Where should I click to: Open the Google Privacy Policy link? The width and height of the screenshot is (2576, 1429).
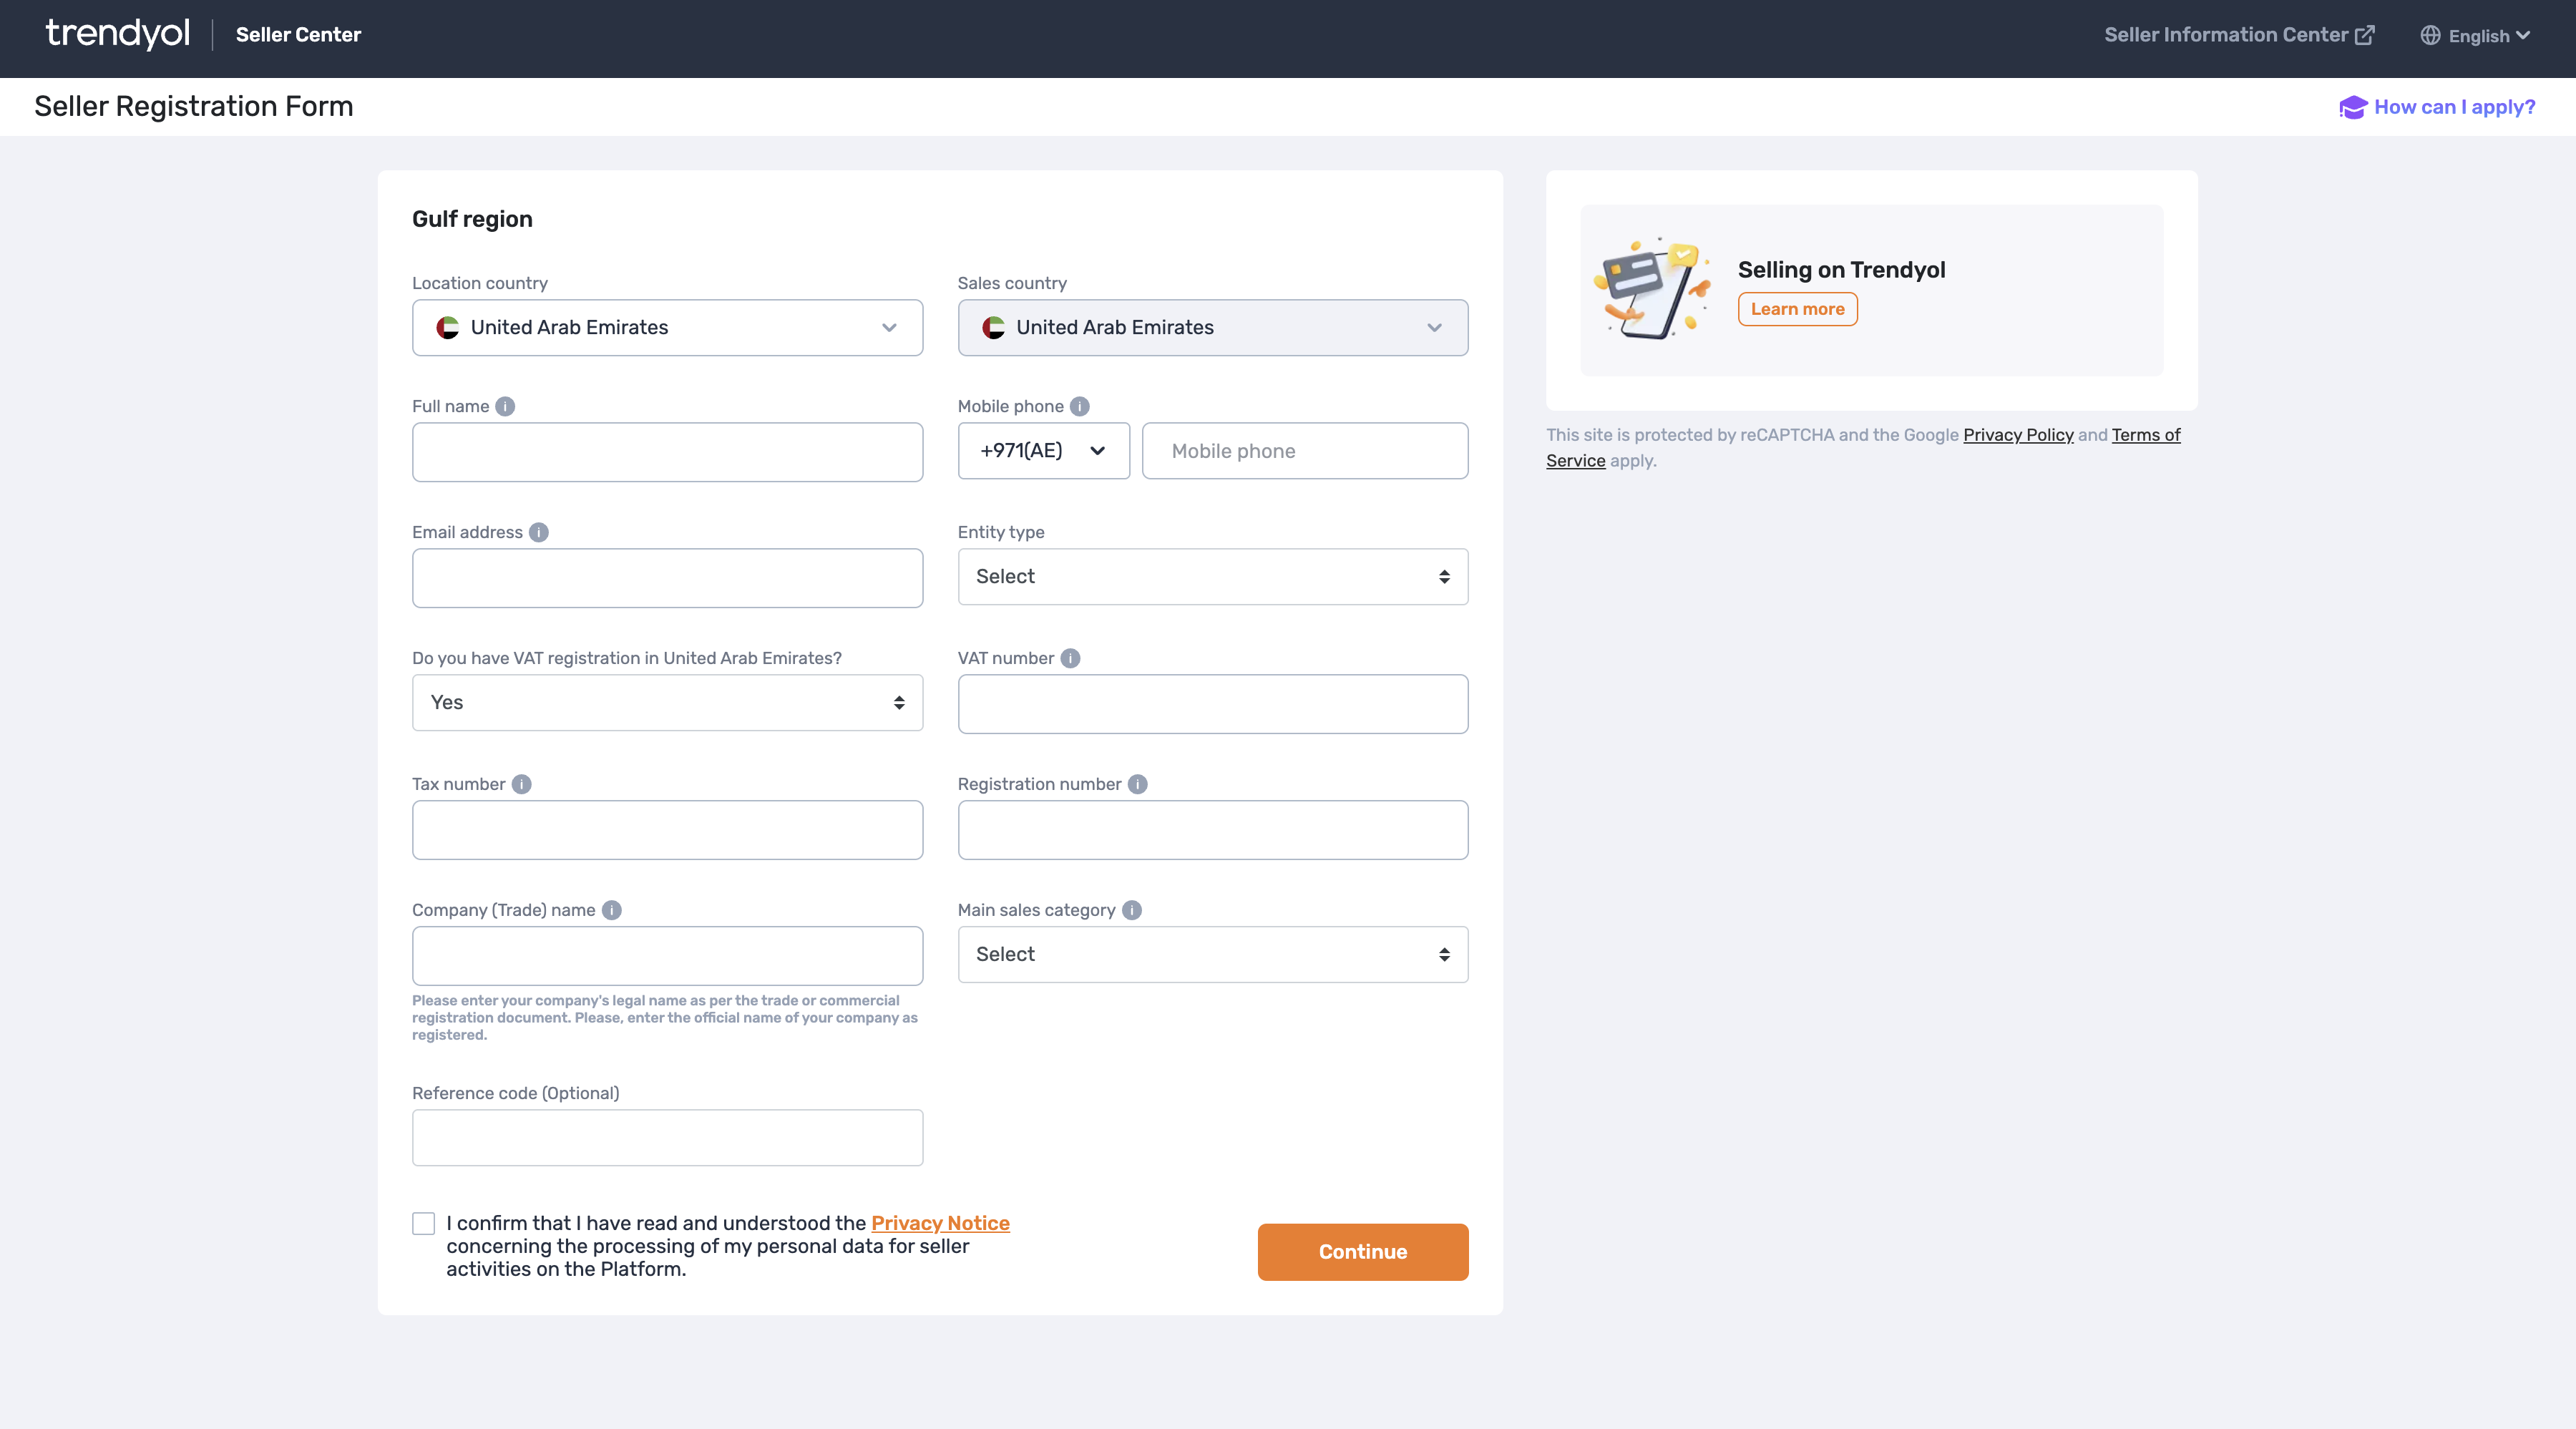click(2018, 434)
